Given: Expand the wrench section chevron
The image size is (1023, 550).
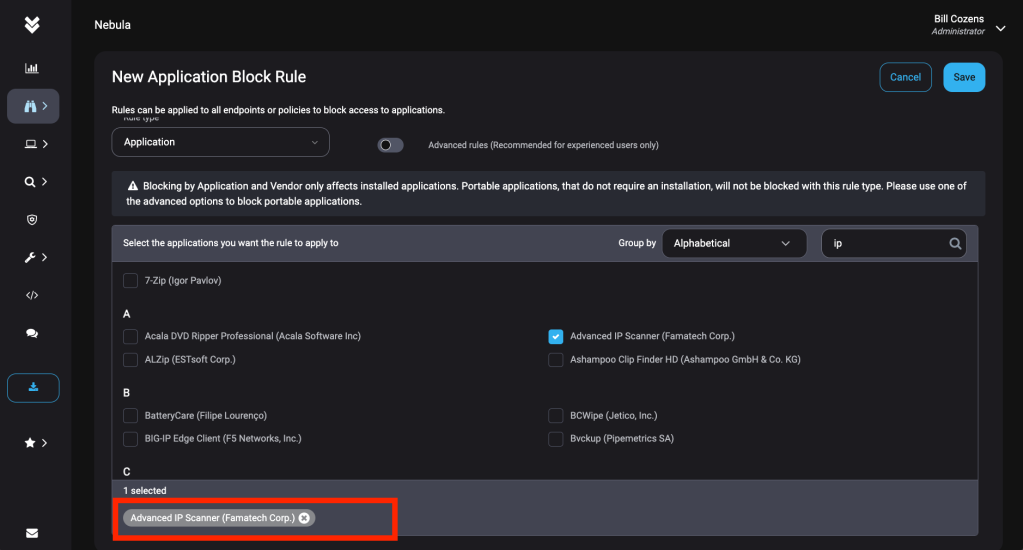Looking at the screenshot, I should tap(45, 257).
